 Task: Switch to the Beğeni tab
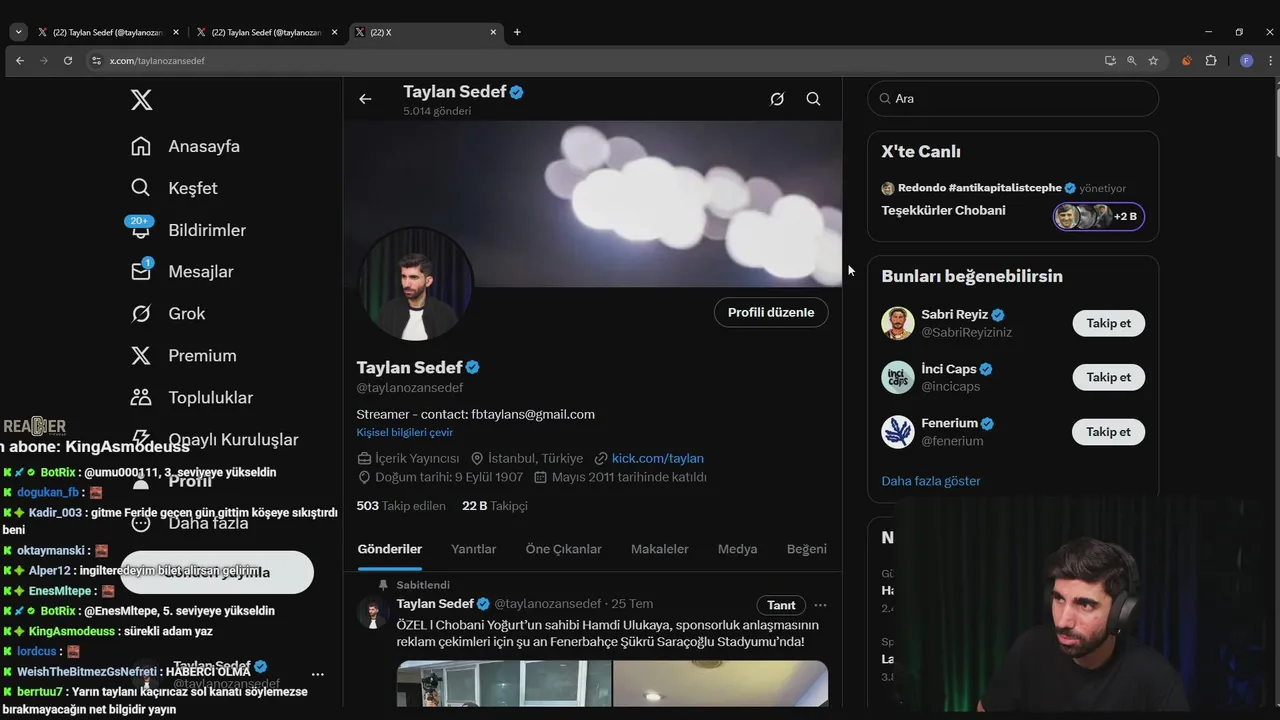click(807, 549)
